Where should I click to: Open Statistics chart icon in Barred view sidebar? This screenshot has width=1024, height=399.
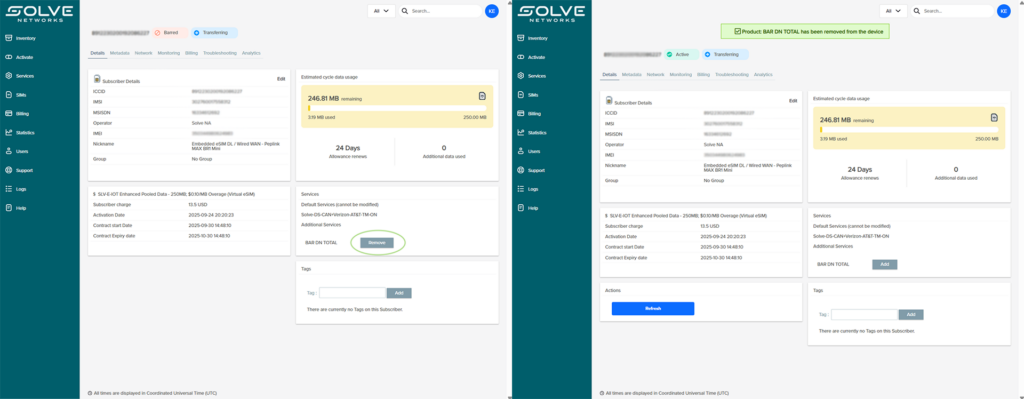[x=8, y=133]
